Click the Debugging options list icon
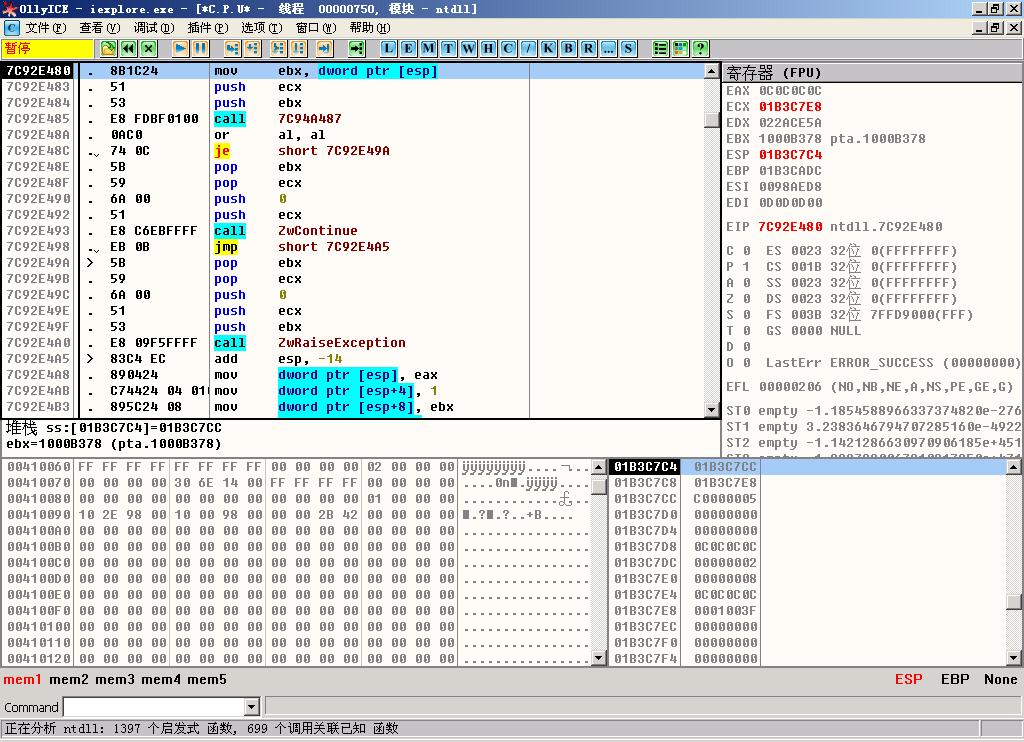 [x=660, y=48]
